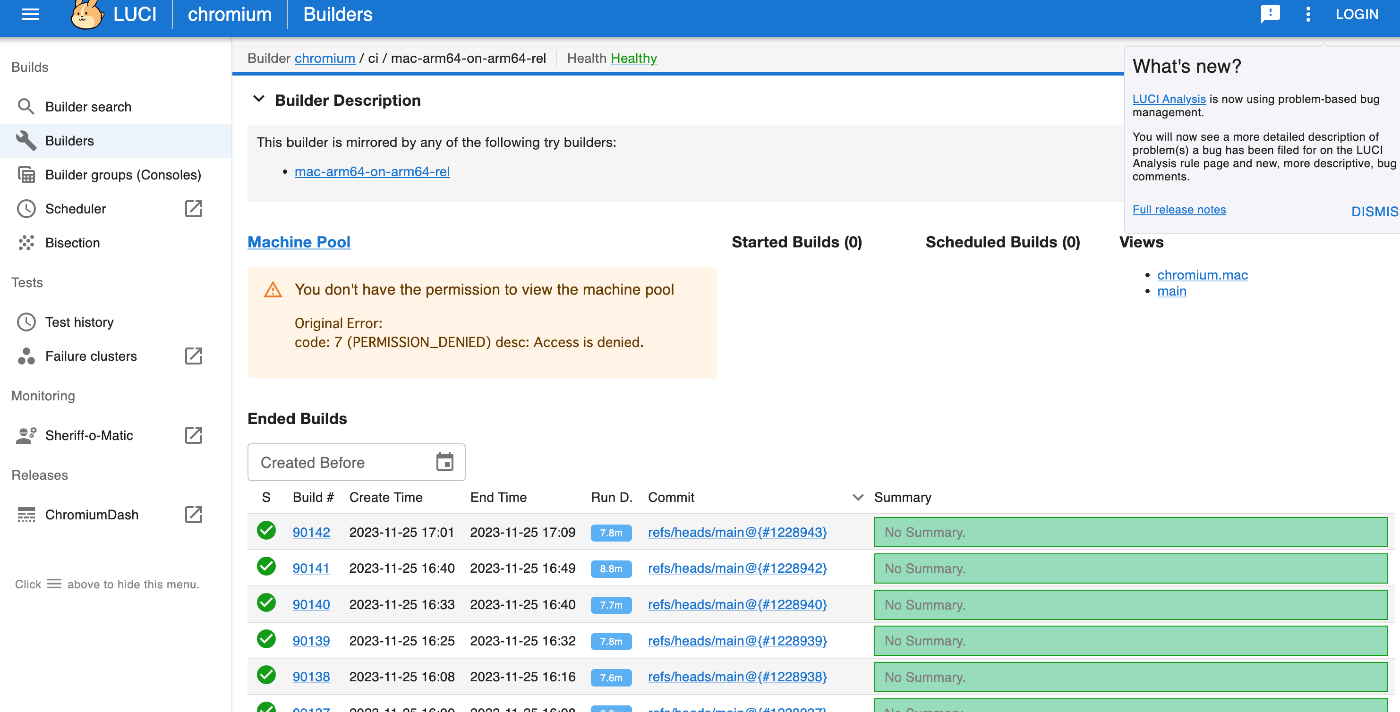This screenshot has width=1400, height=712.
Task: Expand the Commit column dropdown arrow
Action: click(857, 497)
